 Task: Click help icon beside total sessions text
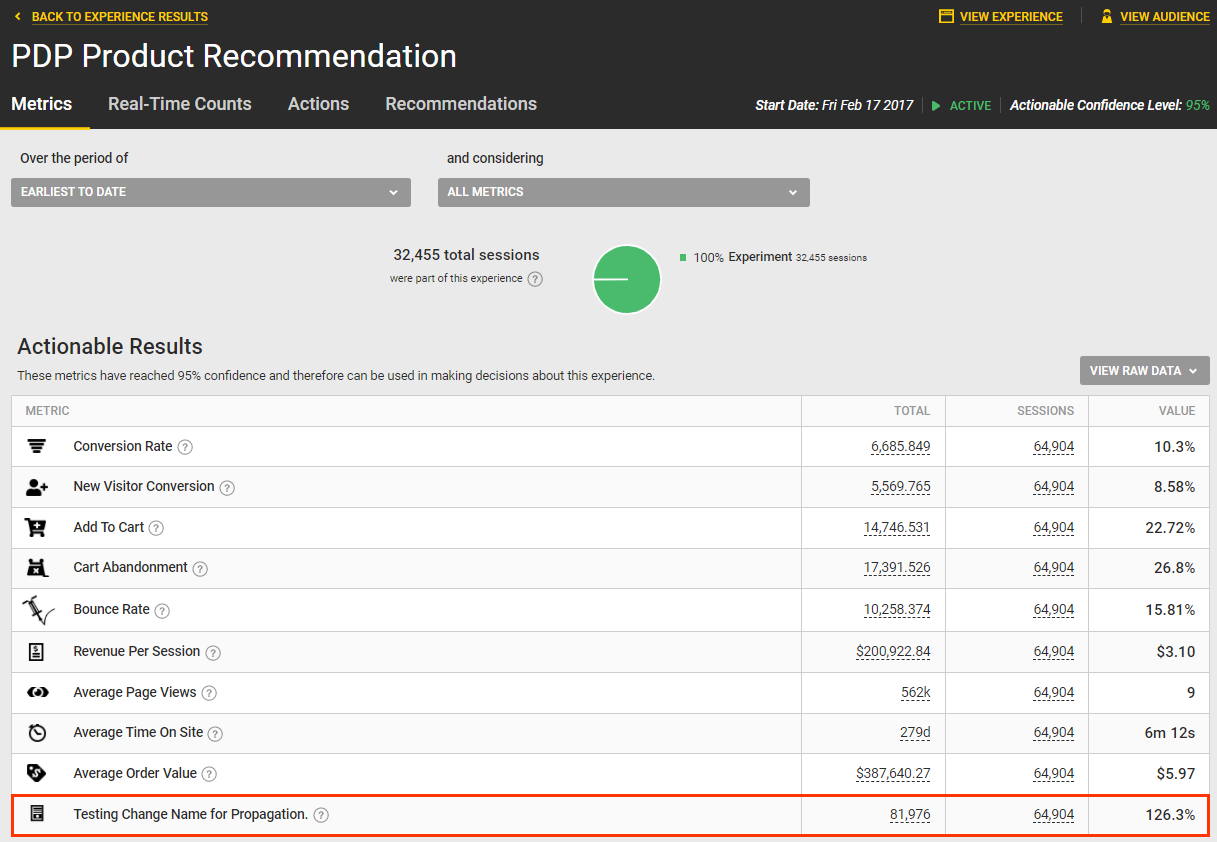coord(535,279)
